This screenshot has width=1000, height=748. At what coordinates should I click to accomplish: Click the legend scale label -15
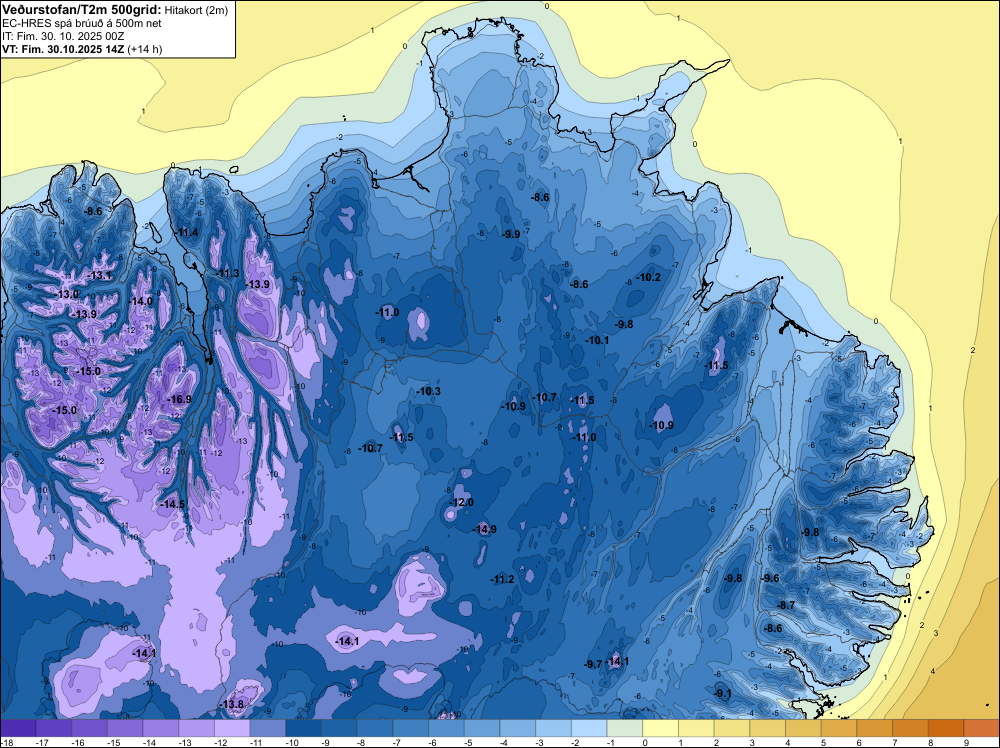tap(114, 742)
